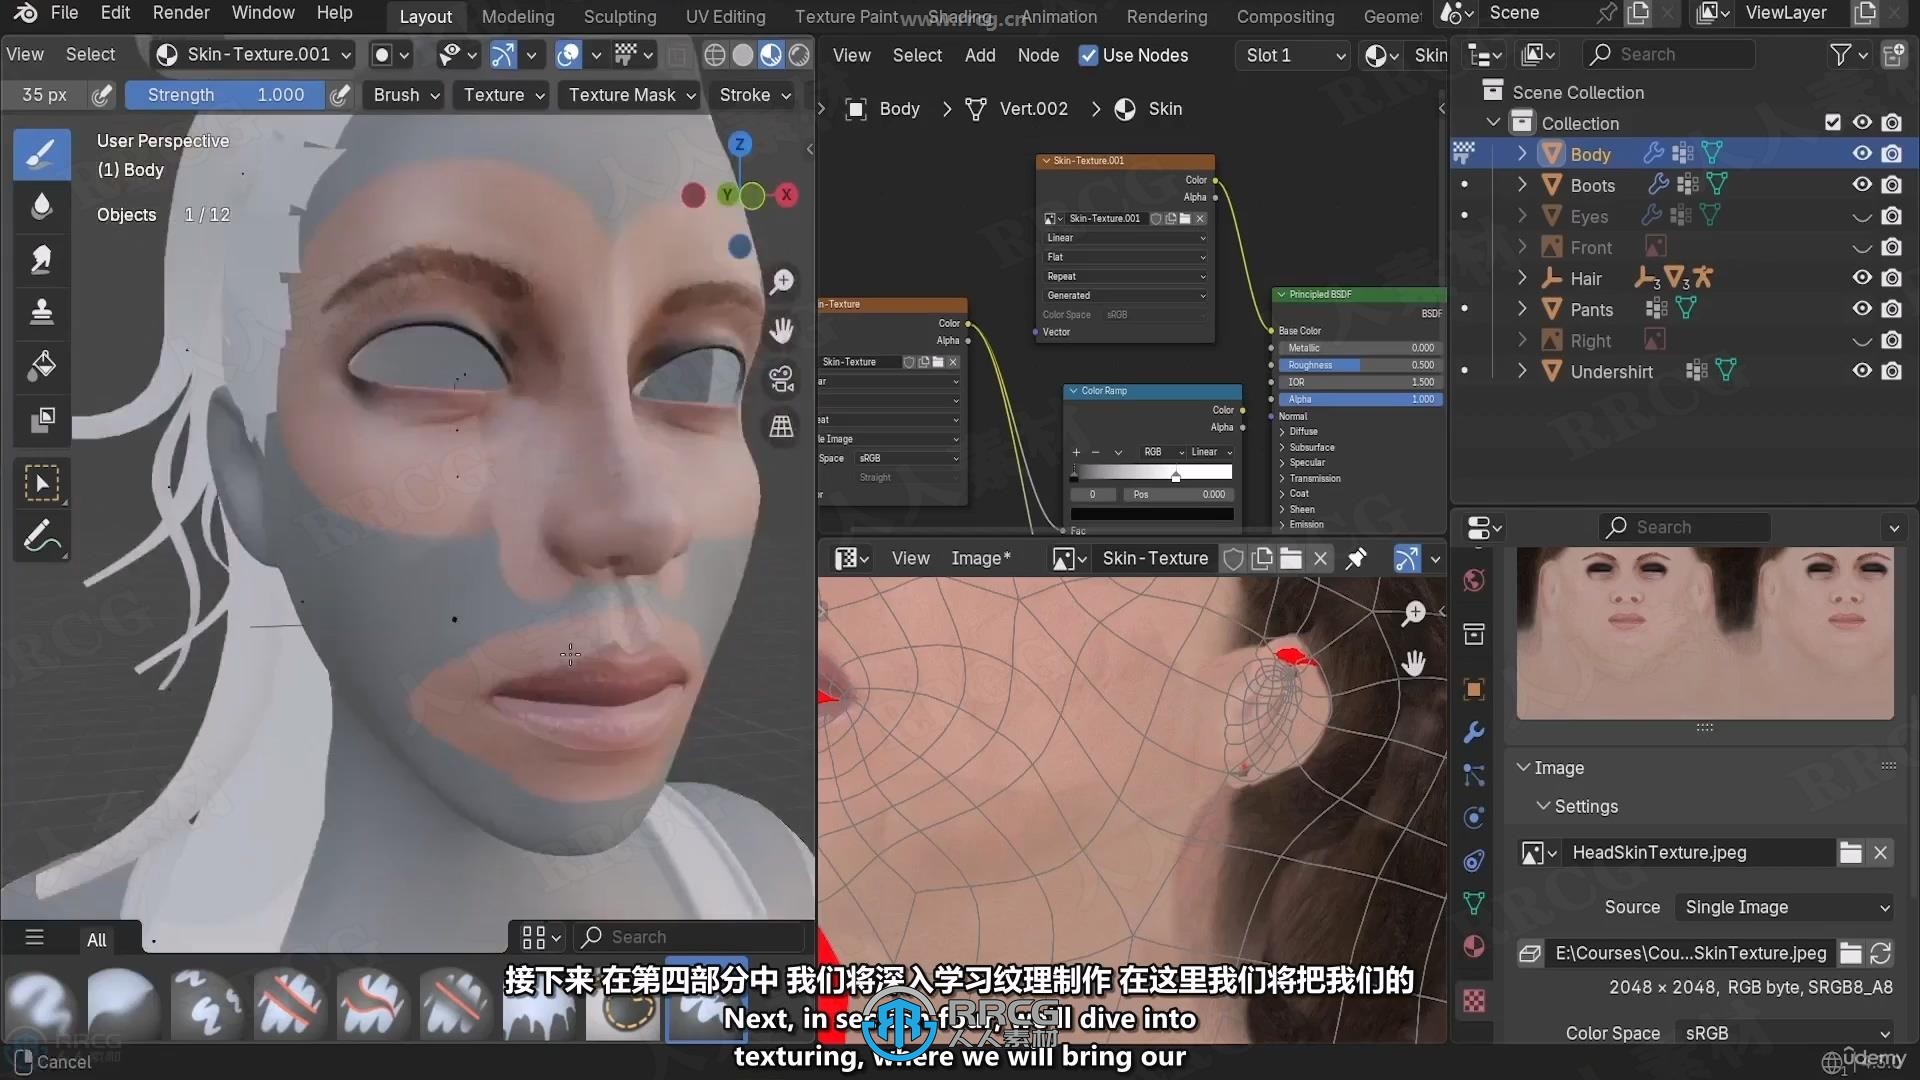Select wireframe viewport shading mode
The width and height of the screenshot is (1920, 1080).
pyautogui.click(x=714, y=55)
